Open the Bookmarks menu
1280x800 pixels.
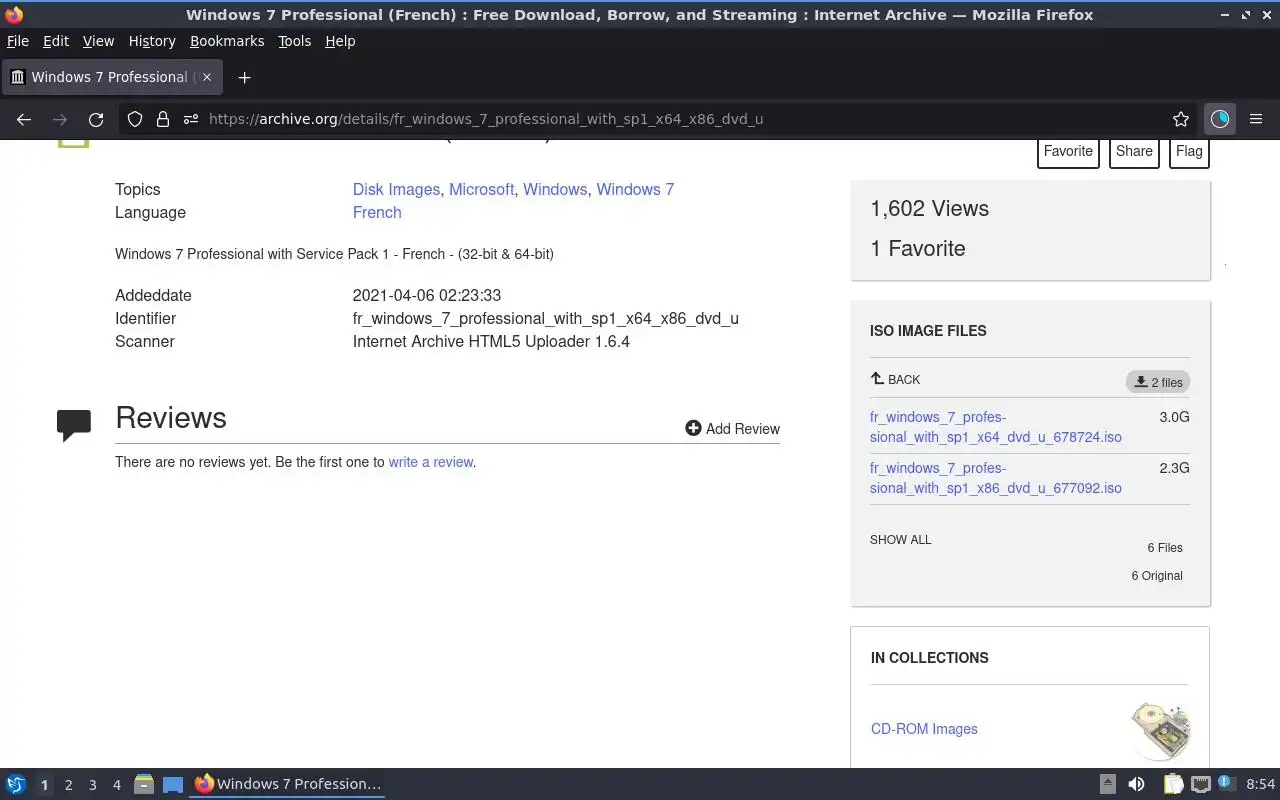click(227, 41)
